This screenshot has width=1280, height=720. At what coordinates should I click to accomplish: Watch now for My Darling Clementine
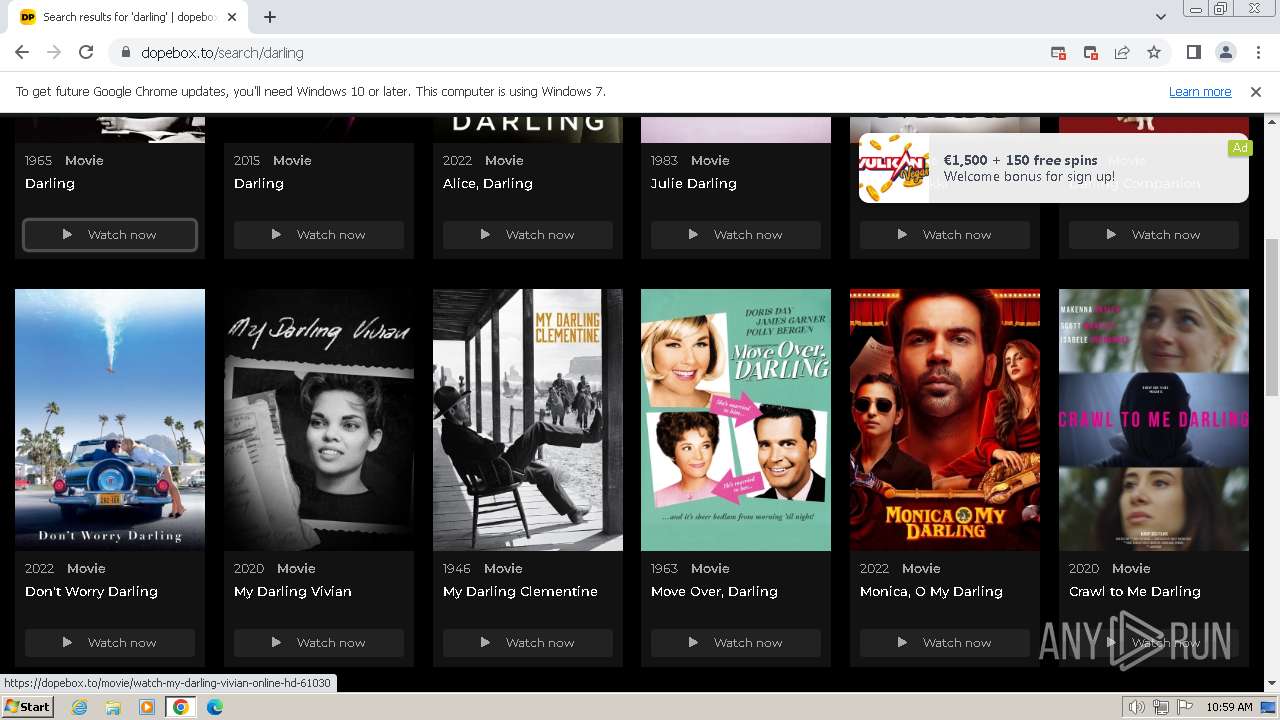coord(528,643)
